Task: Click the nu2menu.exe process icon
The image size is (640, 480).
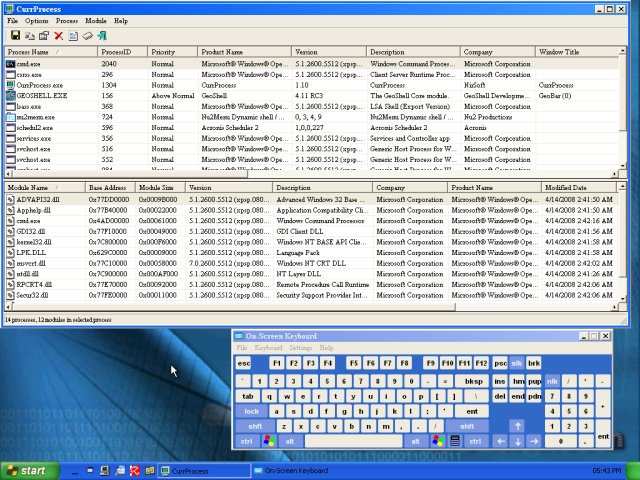Action: (x=11, y=117)
